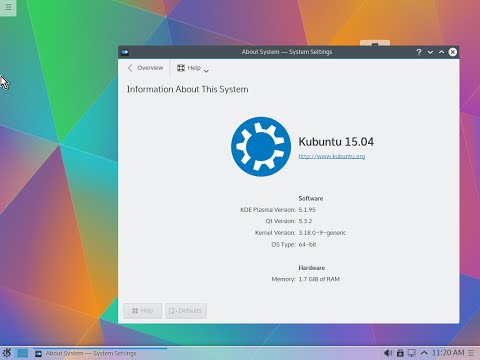Viewport: 480px width, 360px height.
Task: Select the 1.7 GiB of RAM text
Action: pos(319,279)
